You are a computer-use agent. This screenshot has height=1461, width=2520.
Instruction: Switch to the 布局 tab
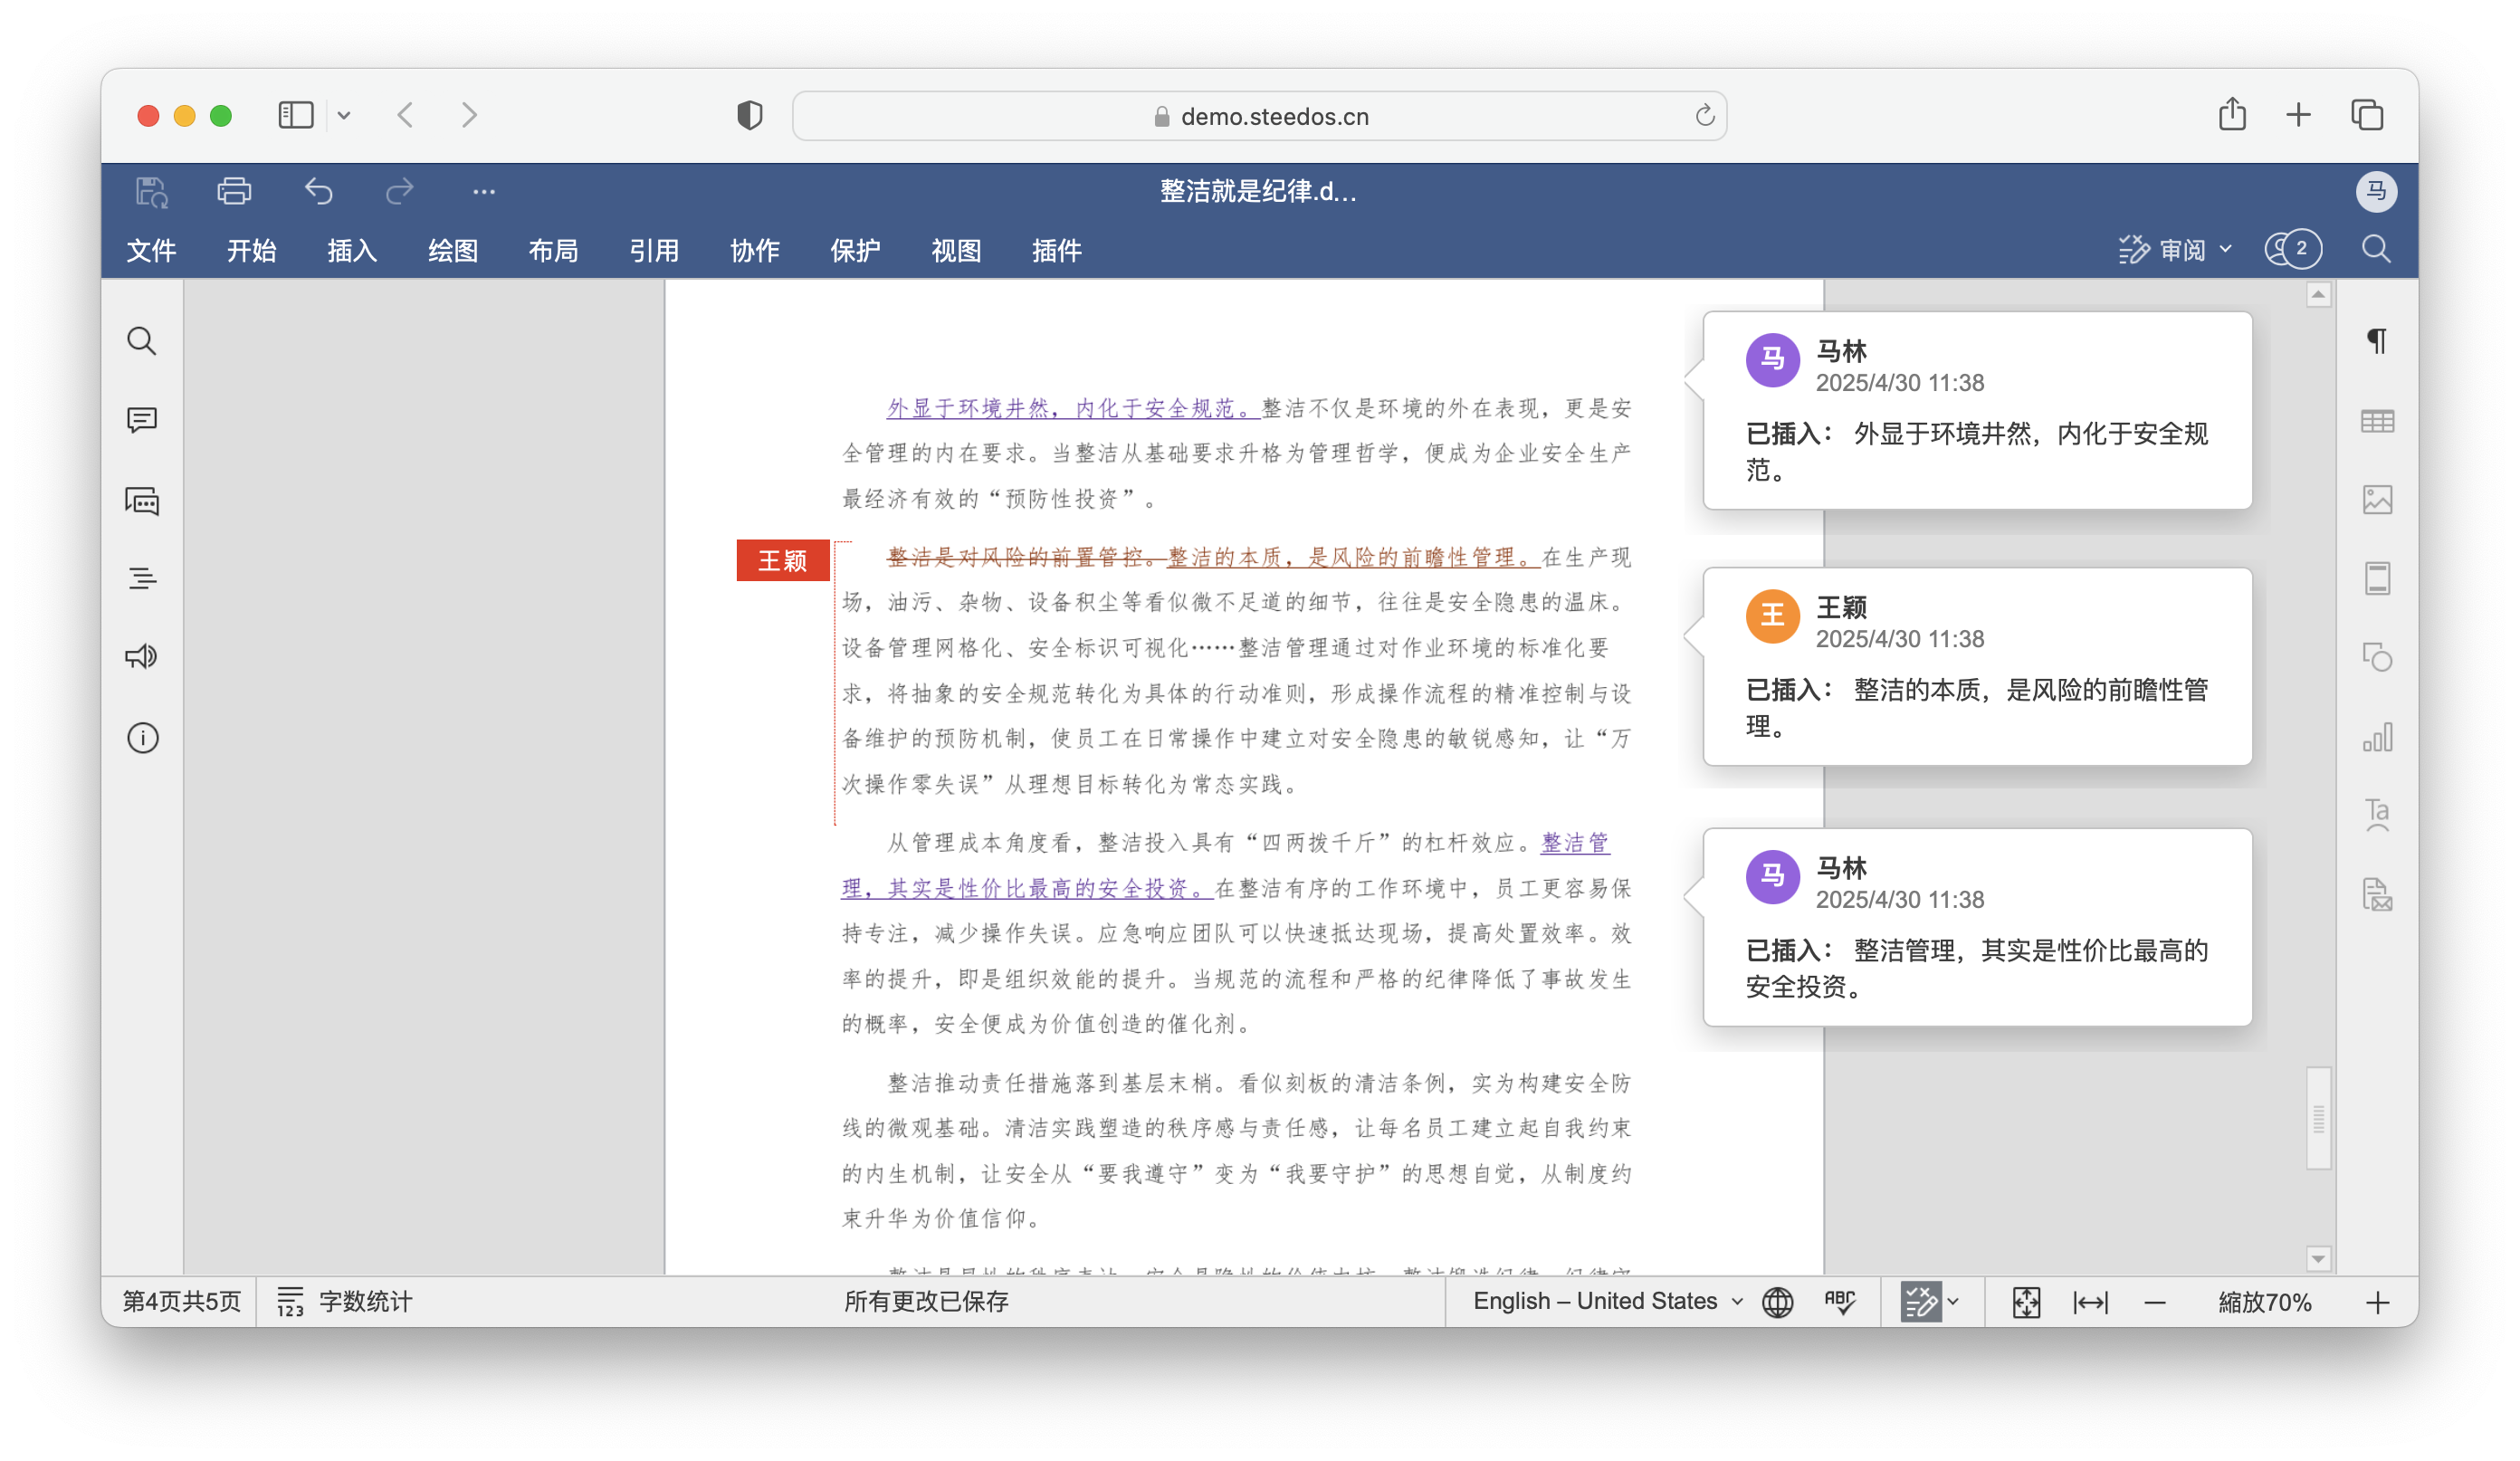553,250
